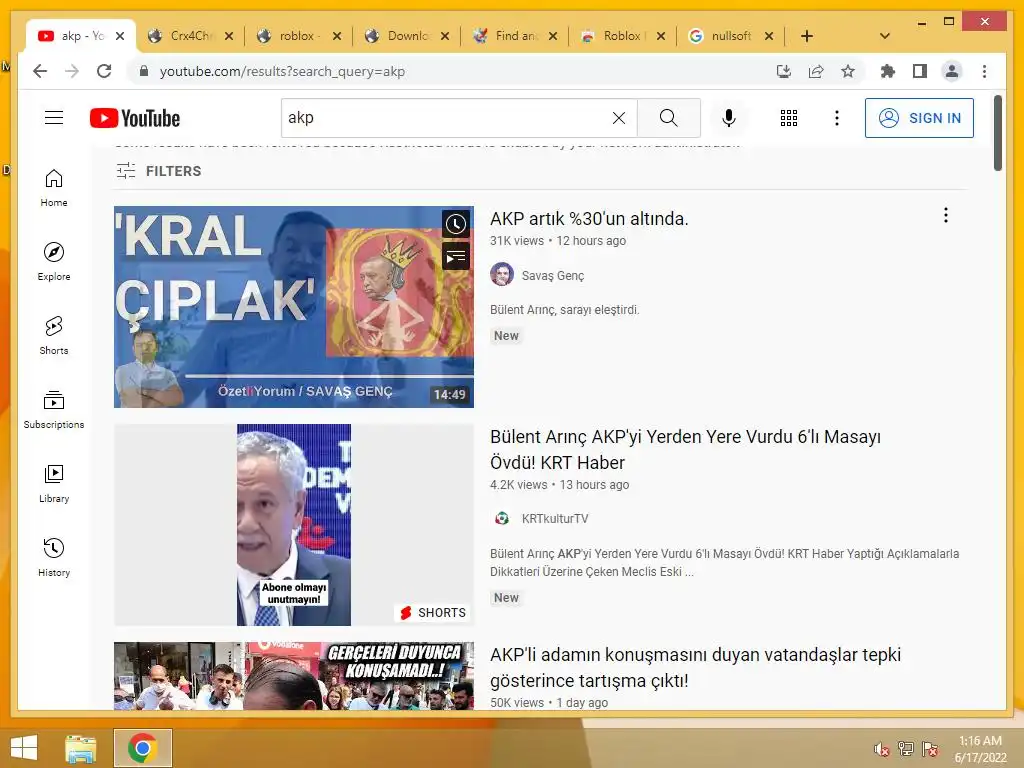The image size is (1024, 768).
Task: Open the search FILTERS panel
Action: tap(159, 171)
